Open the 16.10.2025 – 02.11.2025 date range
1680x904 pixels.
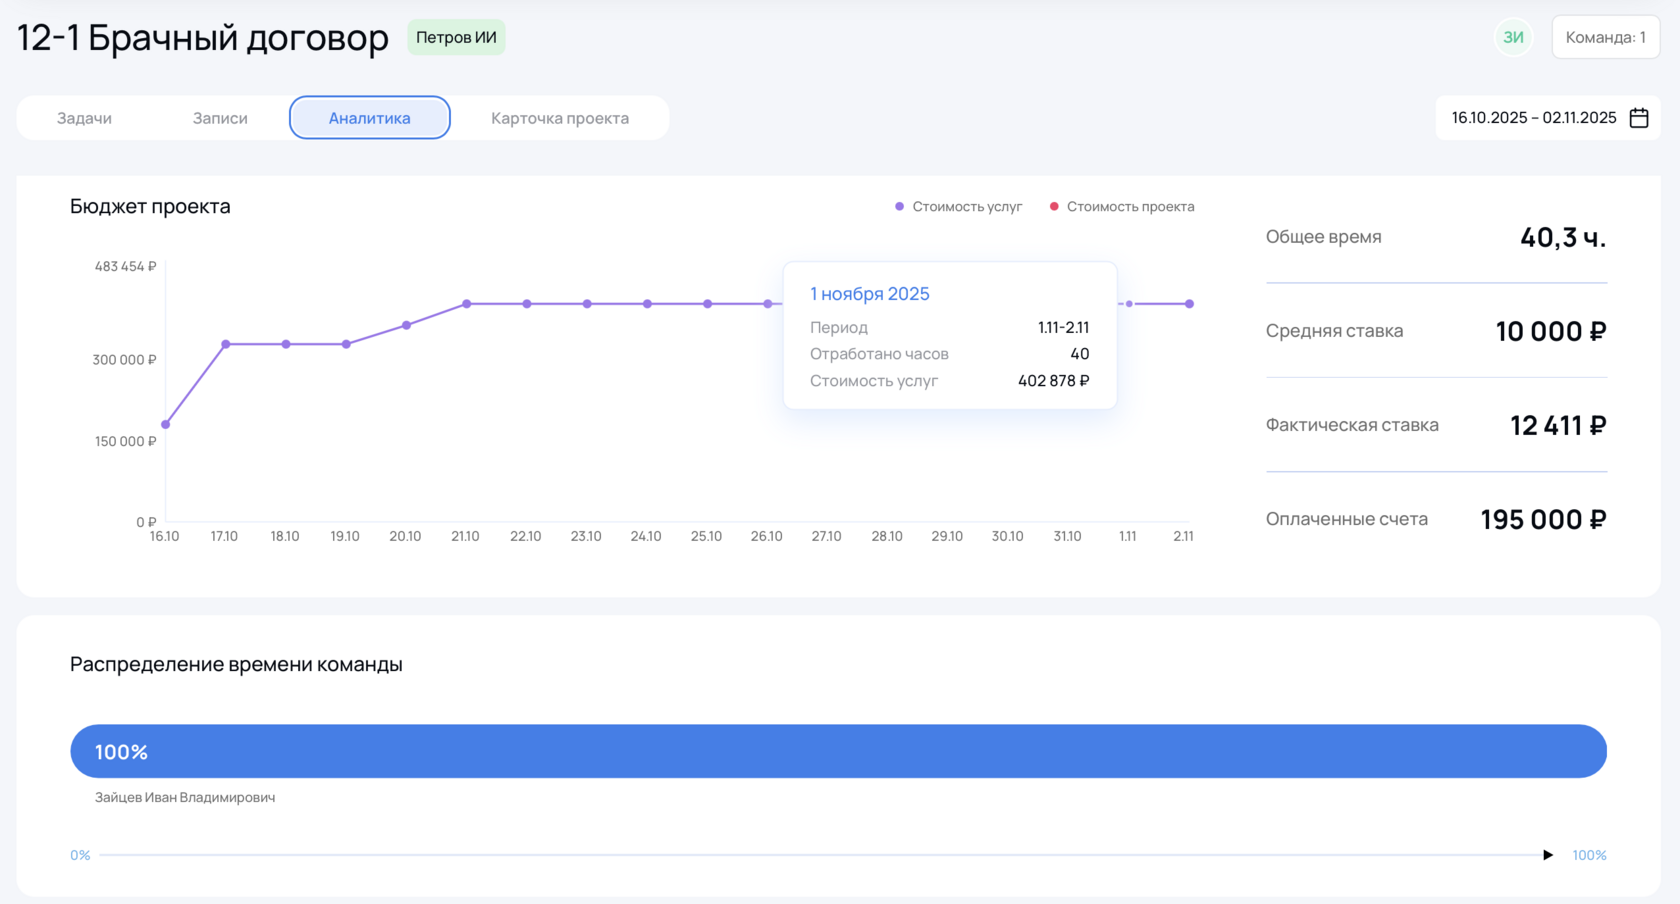1534,118
